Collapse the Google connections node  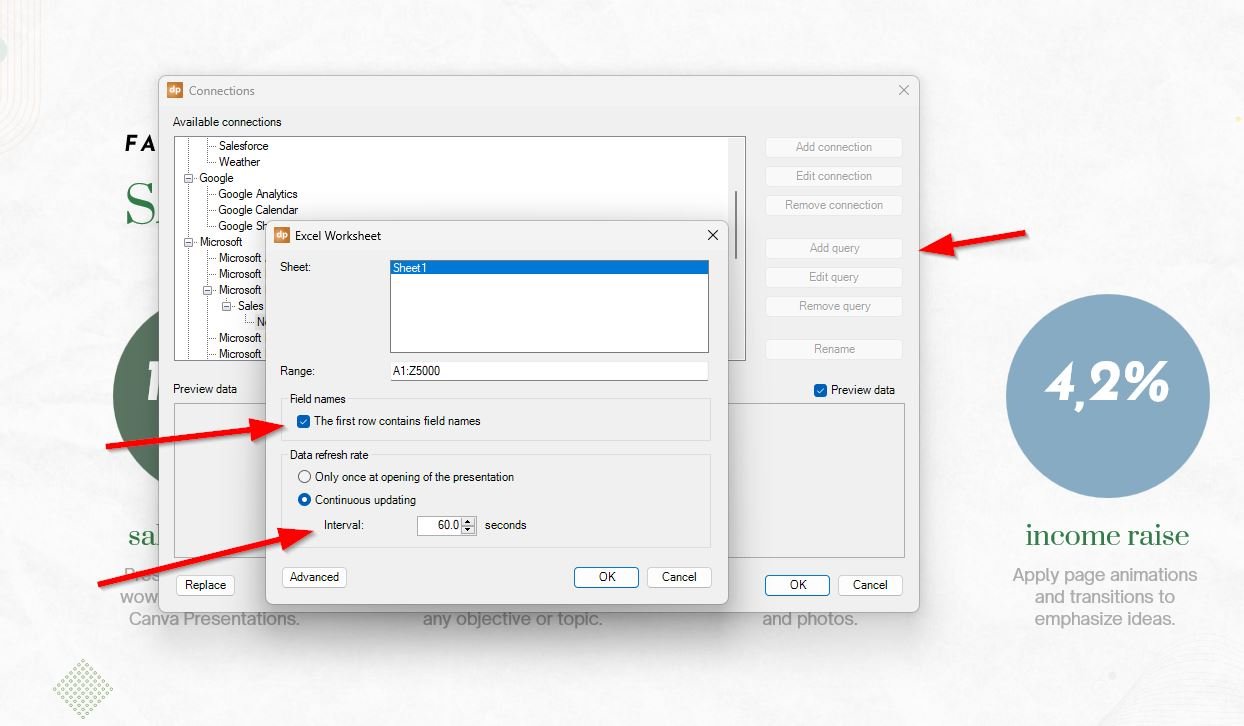tap(188, 178)
